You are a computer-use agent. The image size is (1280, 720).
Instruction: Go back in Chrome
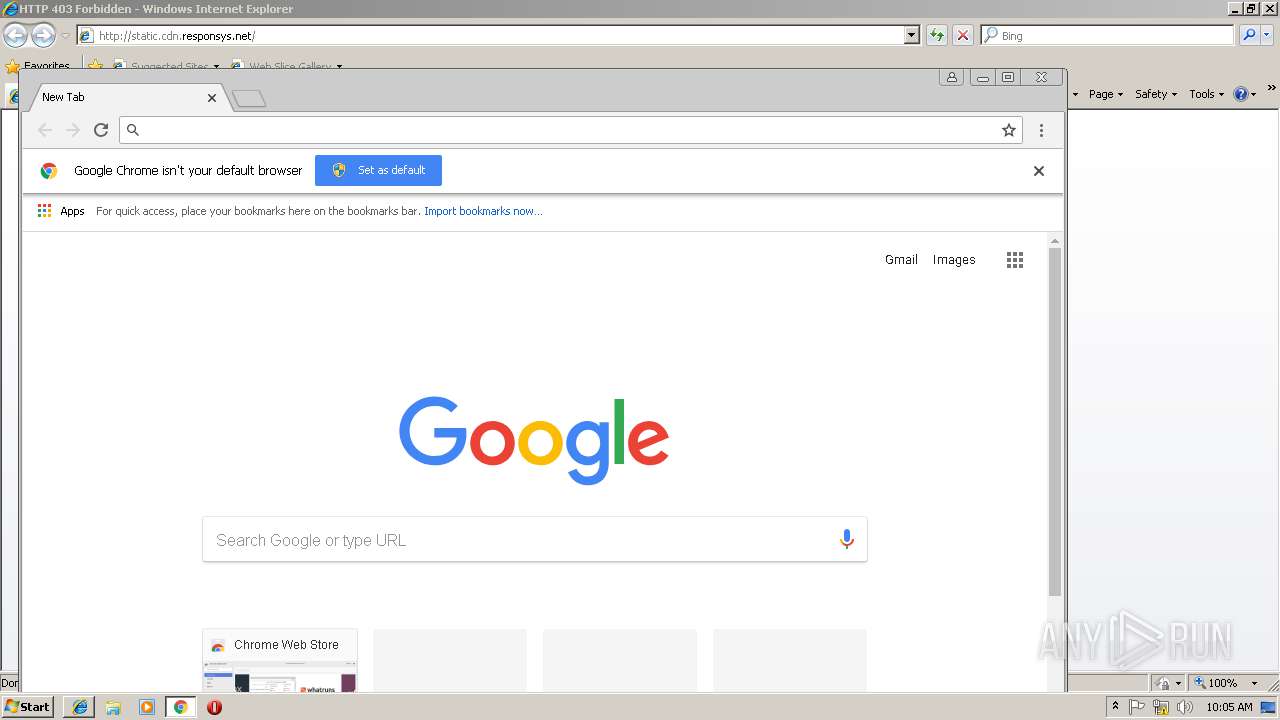tap(45, 130)
